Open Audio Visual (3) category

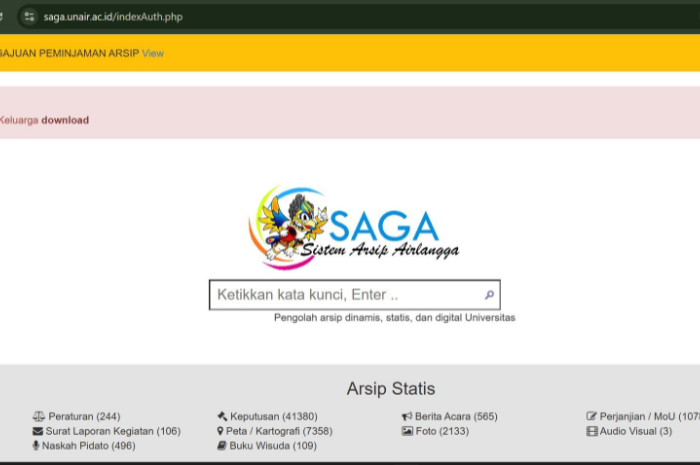point(636,431)
